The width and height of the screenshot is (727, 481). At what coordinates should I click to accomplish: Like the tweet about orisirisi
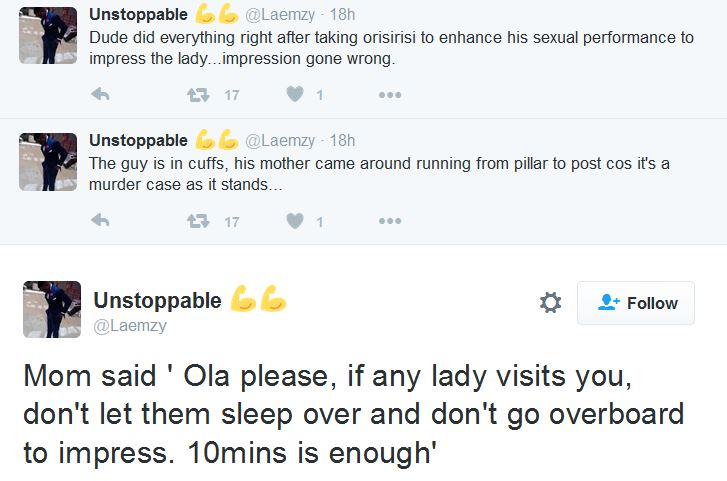(294, 95)
